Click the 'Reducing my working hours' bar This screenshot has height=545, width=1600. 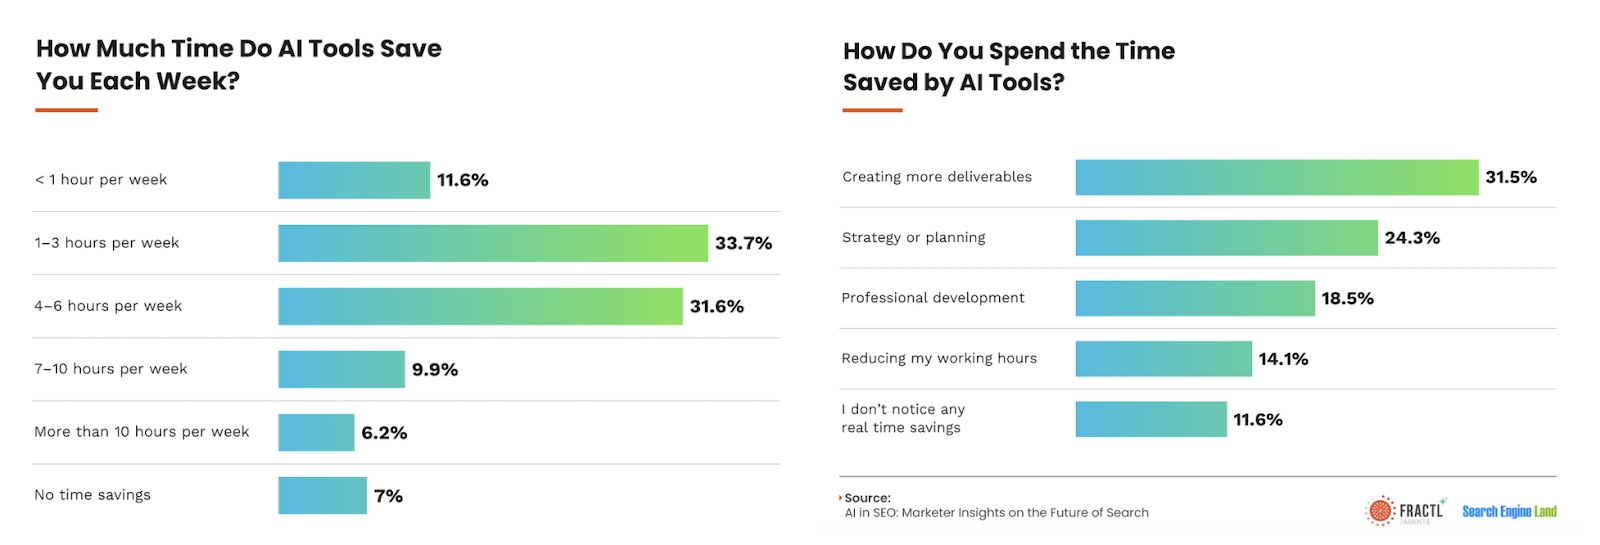pos(1163,359)
